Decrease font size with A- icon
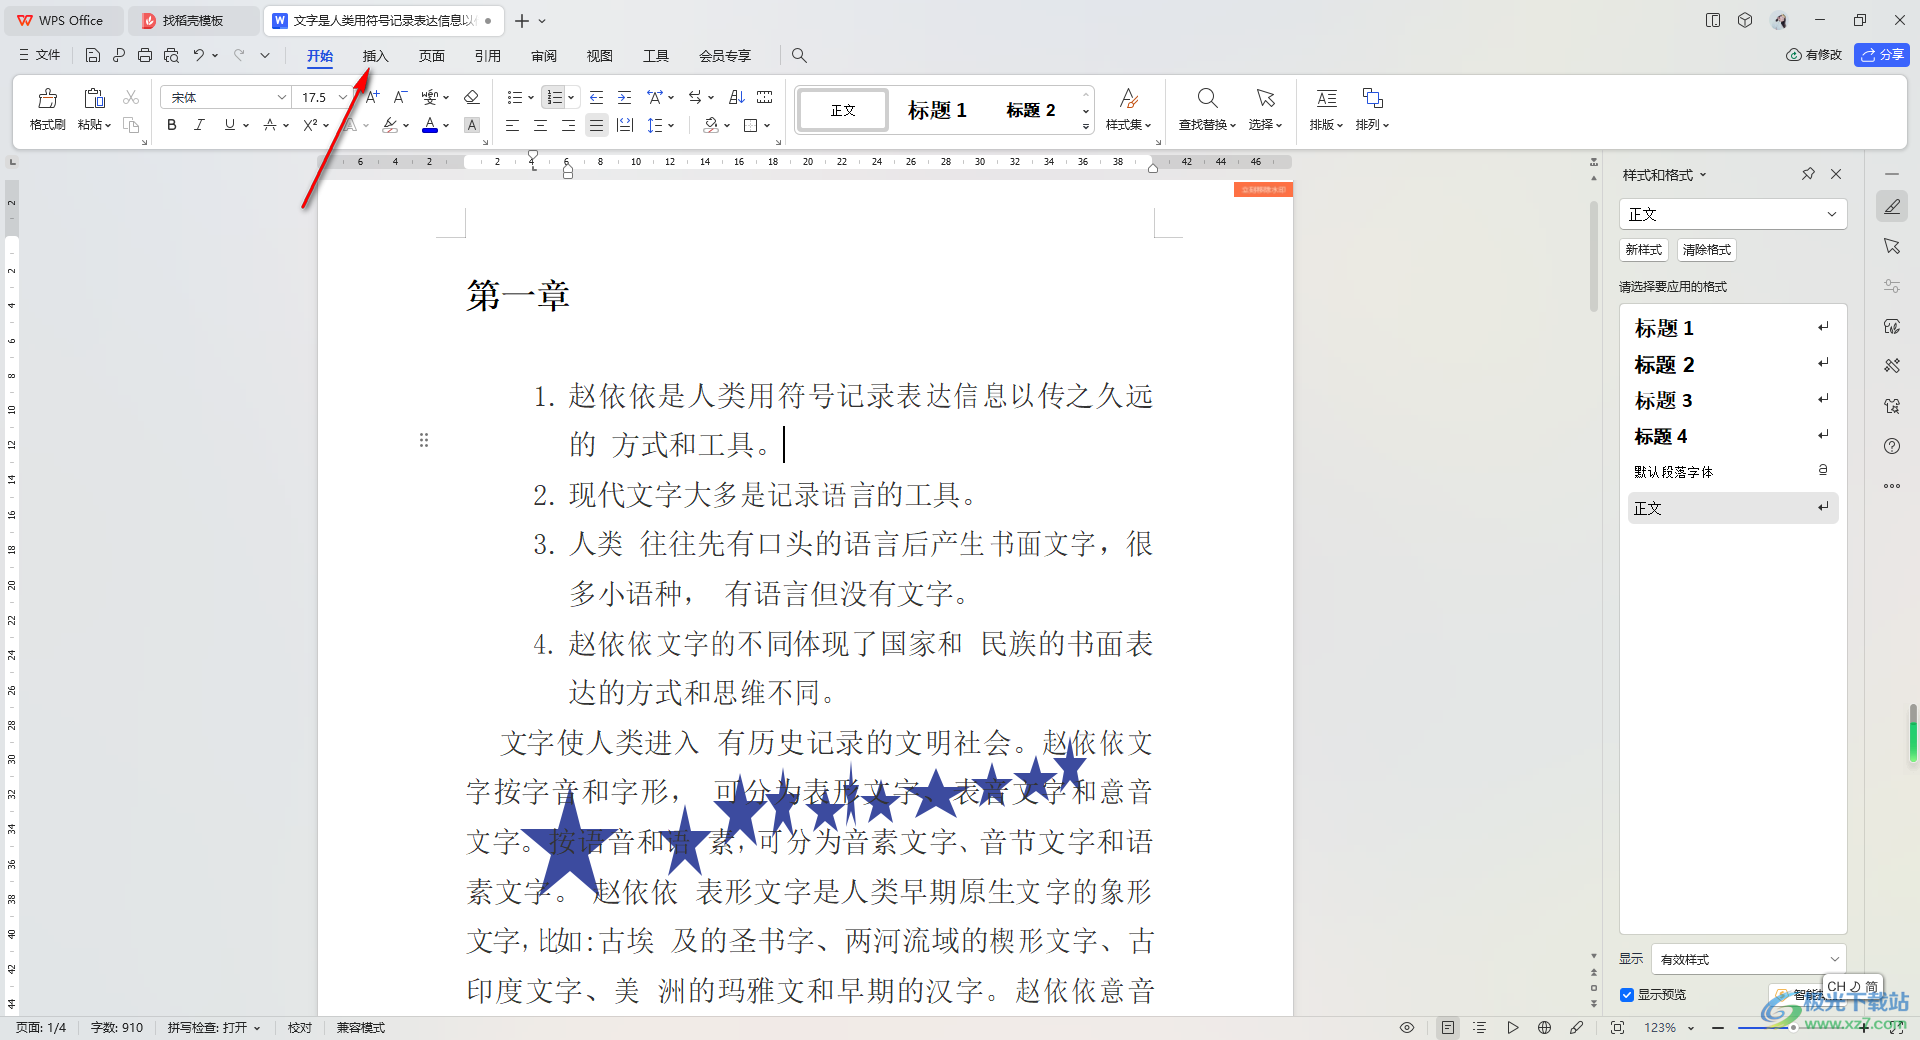The width and height of the screenshot is (1920, 1040). [x=400, y=97]
